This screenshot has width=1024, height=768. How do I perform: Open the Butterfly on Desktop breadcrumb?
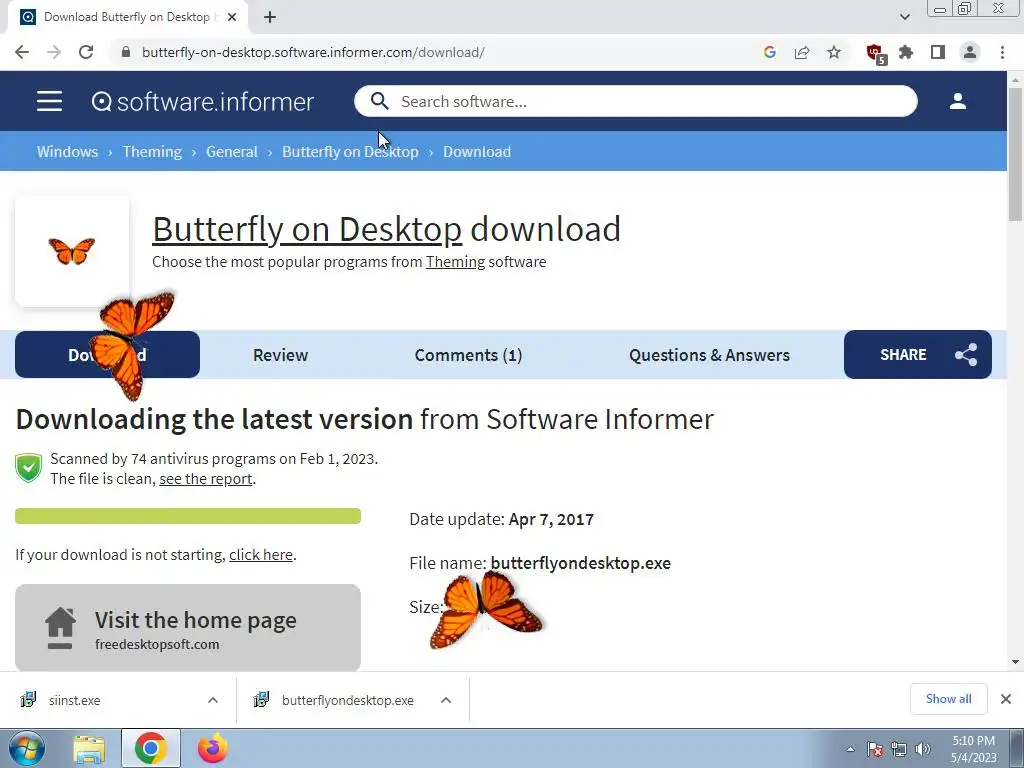coord(350,152)
